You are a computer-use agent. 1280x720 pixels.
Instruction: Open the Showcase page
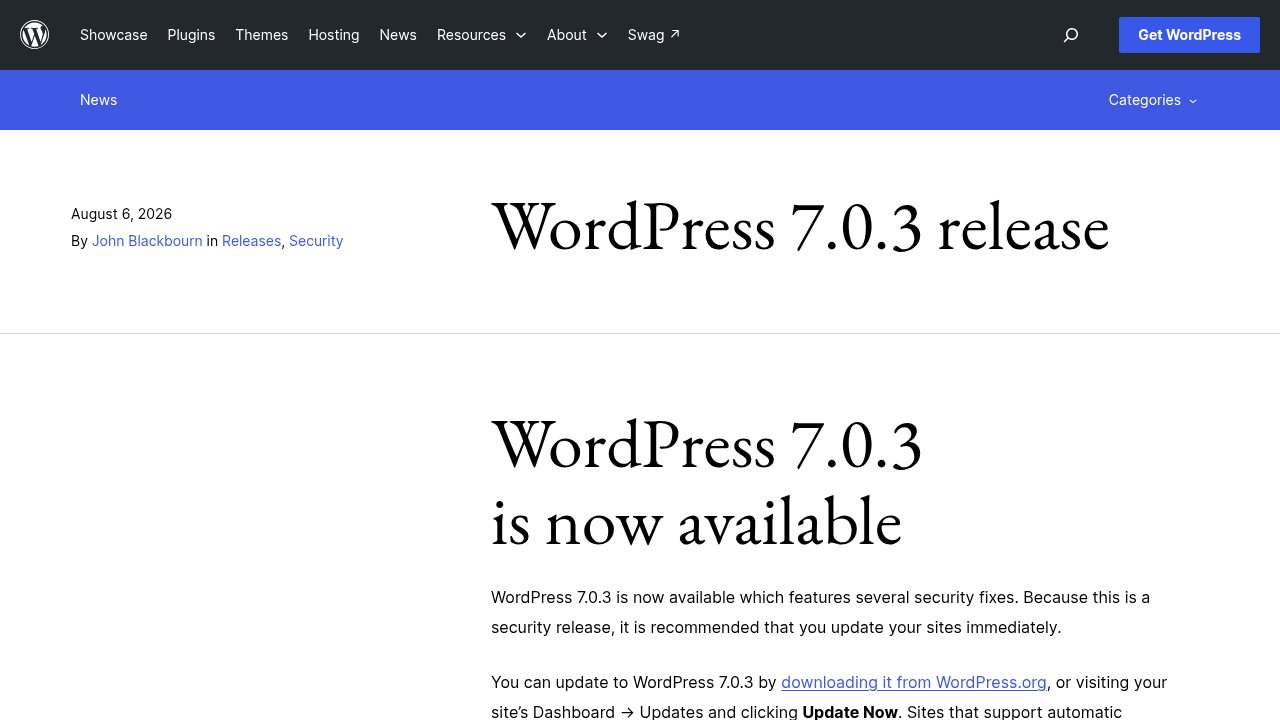114,35
